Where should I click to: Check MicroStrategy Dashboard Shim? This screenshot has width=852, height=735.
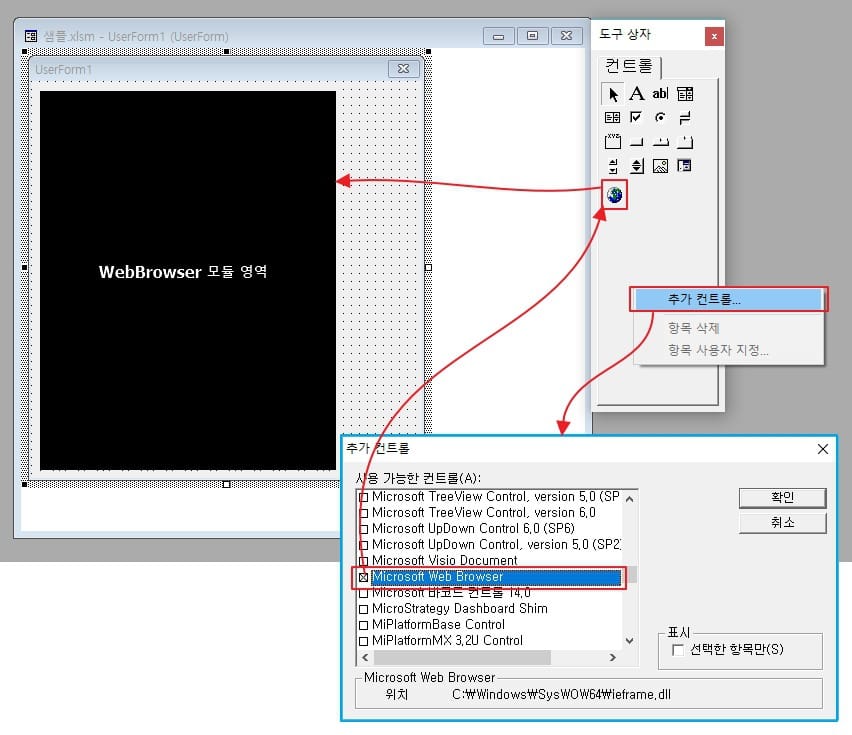(364, 609)
